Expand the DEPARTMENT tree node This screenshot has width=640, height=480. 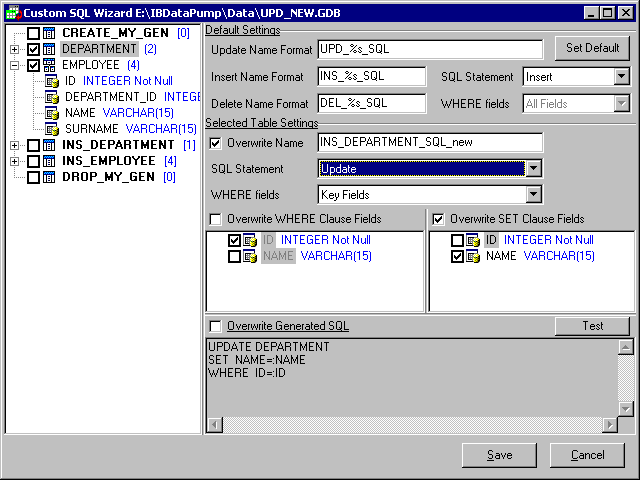14,49
